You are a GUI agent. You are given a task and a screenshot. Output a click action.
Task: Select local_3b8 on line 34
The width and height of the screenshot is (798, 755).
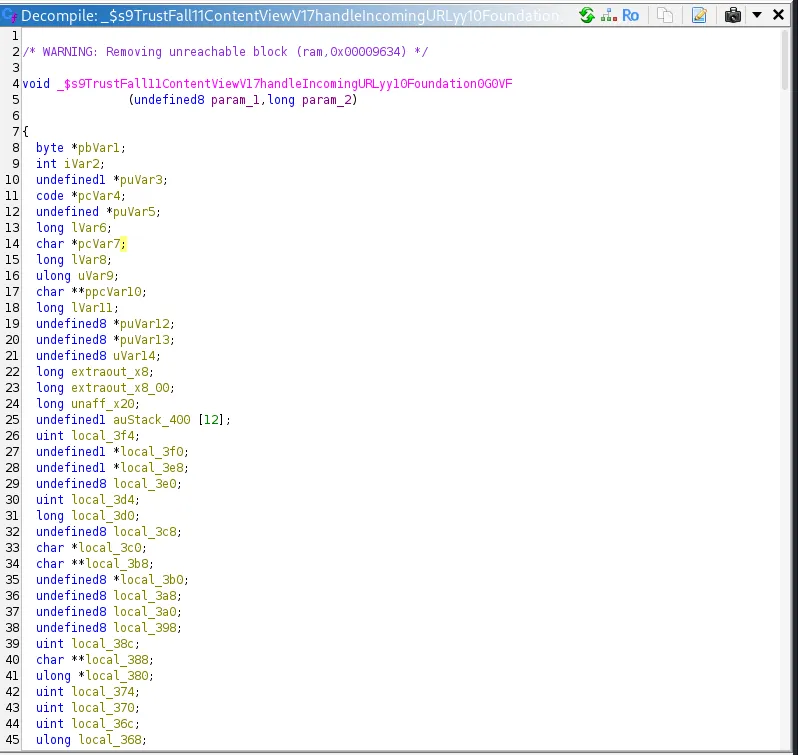(116, 564)
